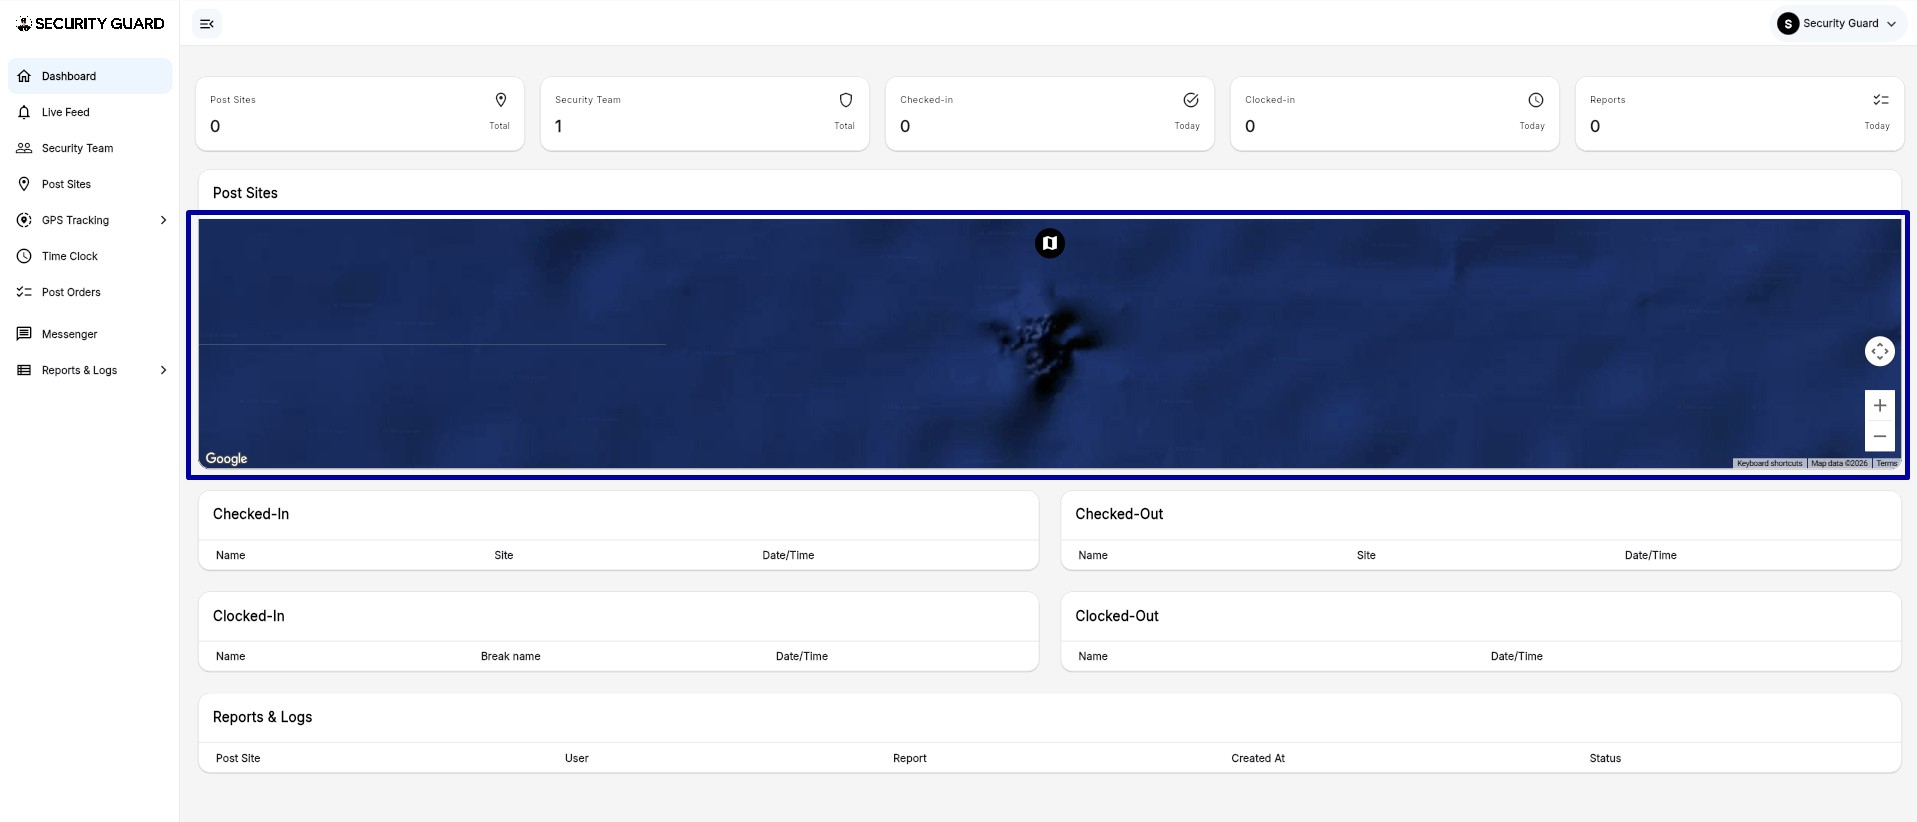Image resolution: width=1917 pixels, height=822 pixels.
Task: Click the Checked-in summary card
Action: [x=1050, y=114]
